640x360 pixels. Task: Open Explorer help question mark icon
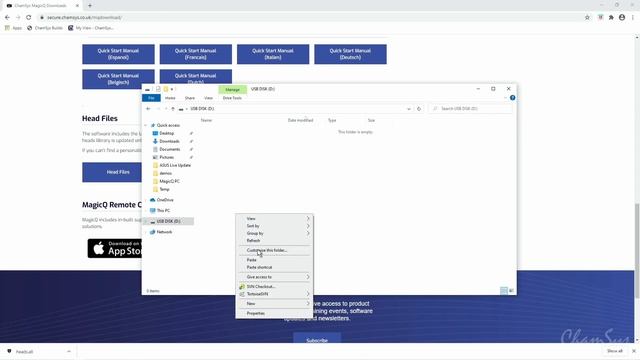click(x=512, y=98)
